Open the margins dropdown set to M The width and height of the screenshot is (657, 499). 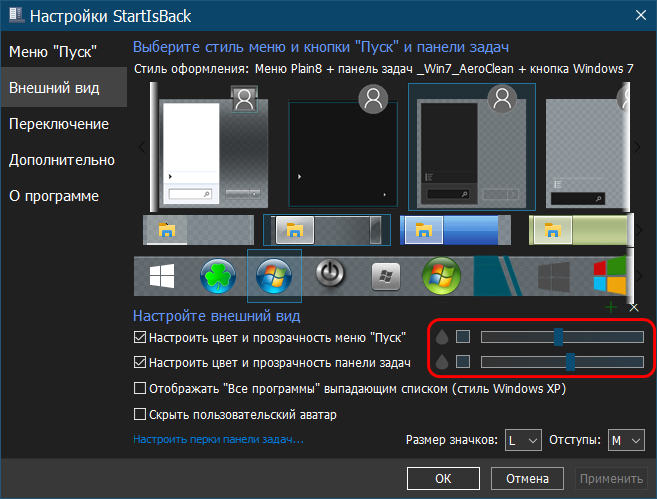pos(626,440)
